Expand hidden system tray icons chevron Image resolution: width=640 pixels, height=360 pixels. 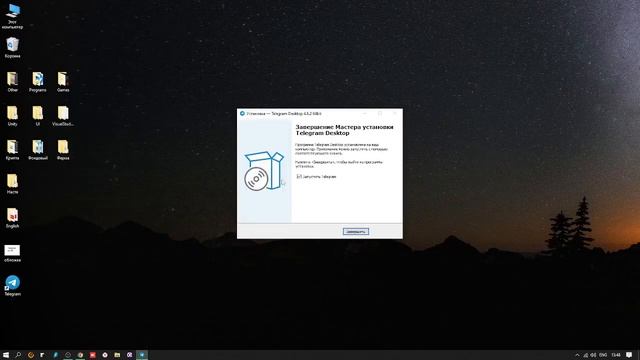[577, 355]
